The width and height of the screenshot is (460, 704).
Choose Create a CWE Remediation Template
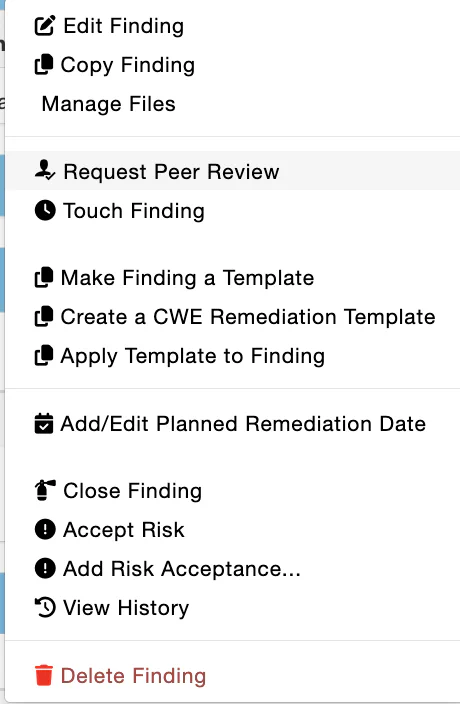tap(248, 317)
